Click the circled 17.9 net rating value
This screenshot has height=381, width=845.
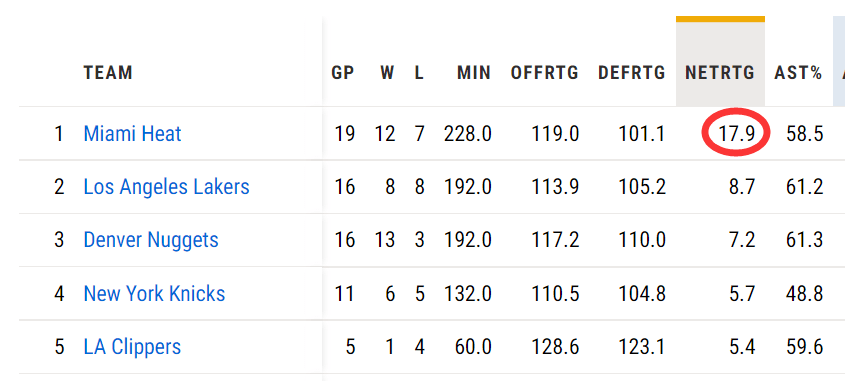tap(737, 134)
